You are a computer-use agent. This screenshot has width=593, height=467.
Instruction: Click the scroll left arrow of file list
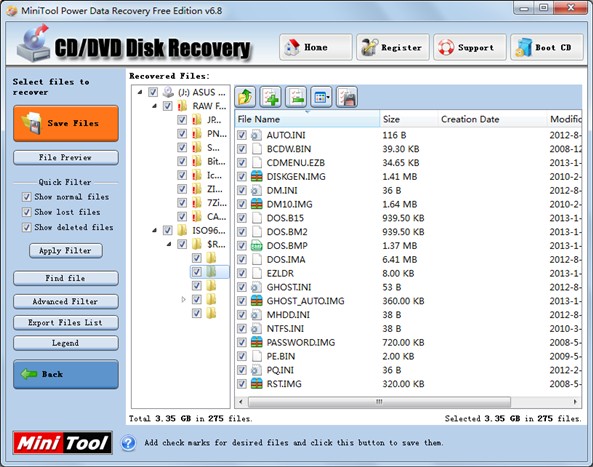pos(241,402)
